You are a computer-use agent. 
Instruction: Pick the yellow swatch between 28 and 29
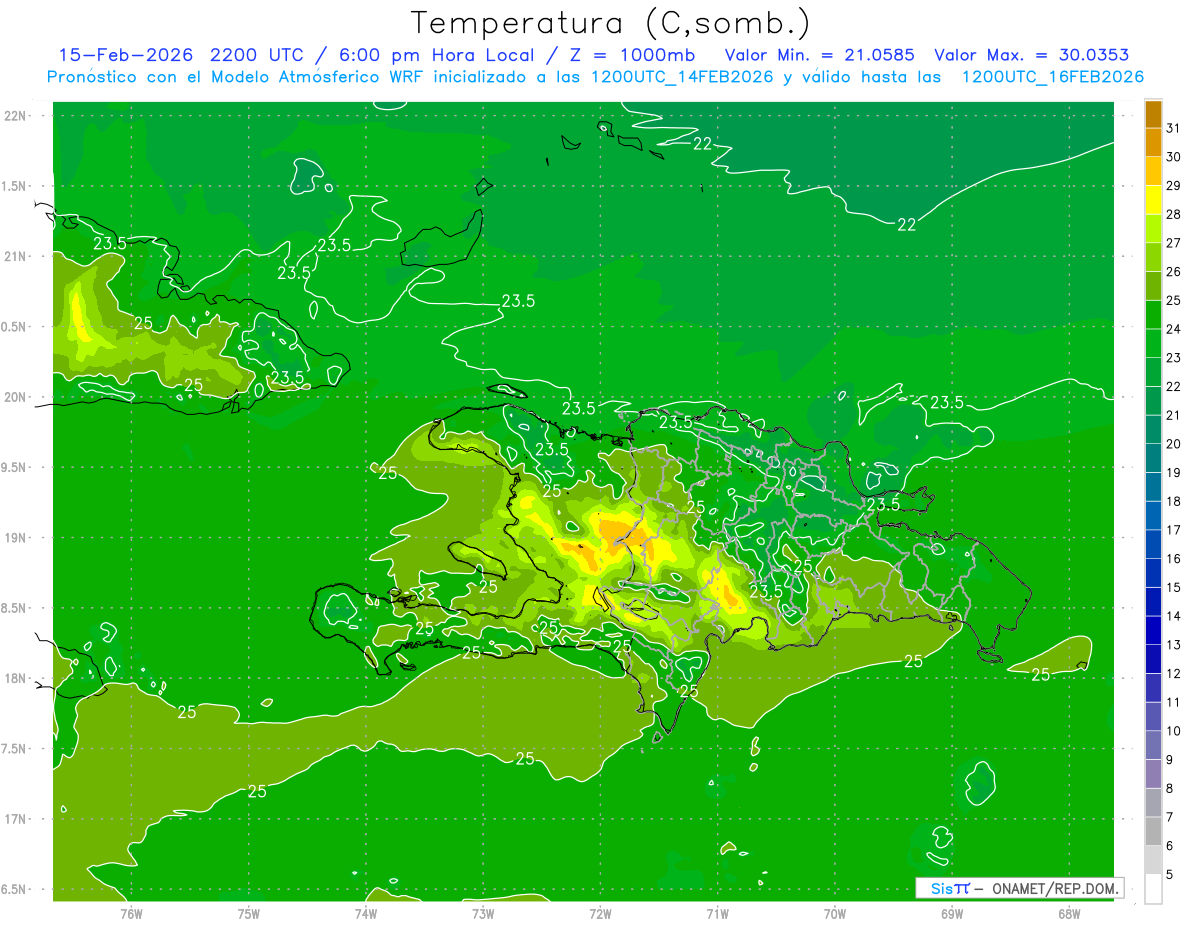pos(1153,200)
